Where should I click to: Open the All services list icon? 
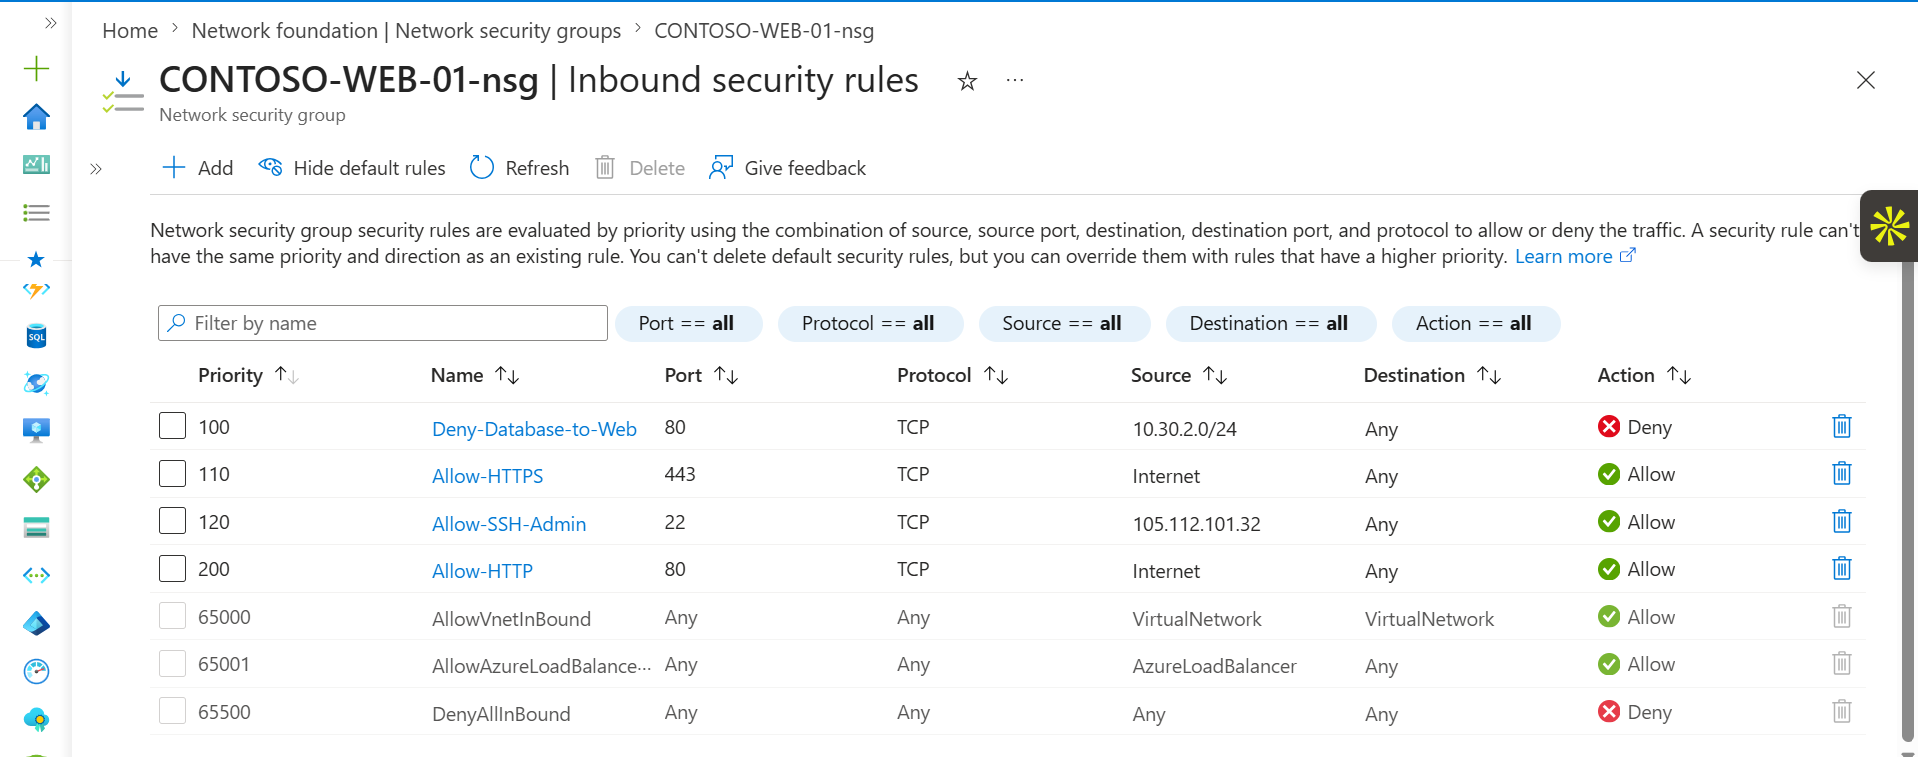click(x=36, y=213)
